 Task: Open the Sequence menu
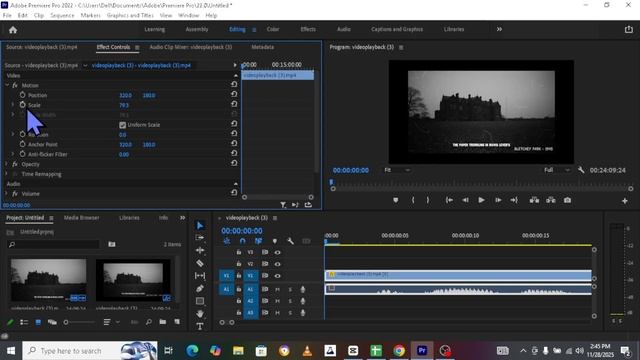click(x=62, y=16)
